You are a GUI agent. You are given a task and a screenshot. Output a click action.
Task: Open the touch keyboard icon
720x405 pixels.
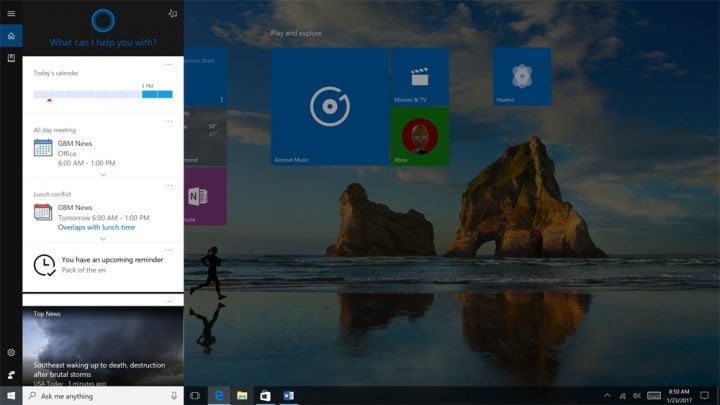click(x=654, y=396)
